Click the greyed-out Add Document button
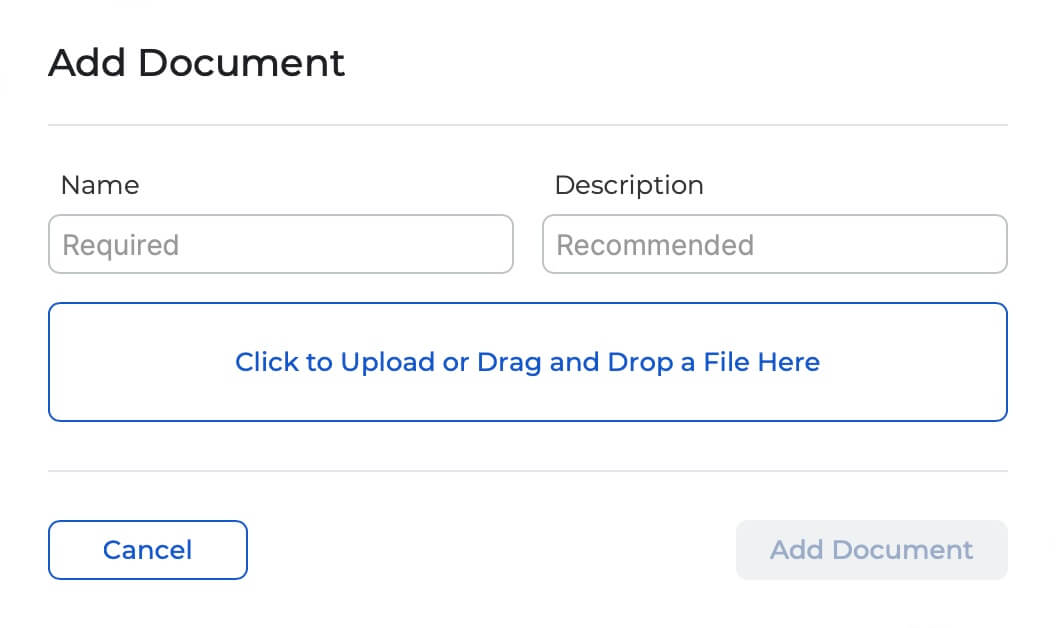The height and width of the screenshot is (628, 1056). tap(871, 550)
